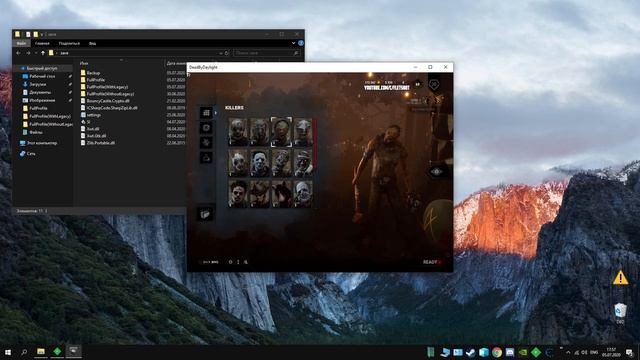Click Explorer forward navigation arrow
The width and height of the screenshot is (640, 360).
(x=28, y=53)
